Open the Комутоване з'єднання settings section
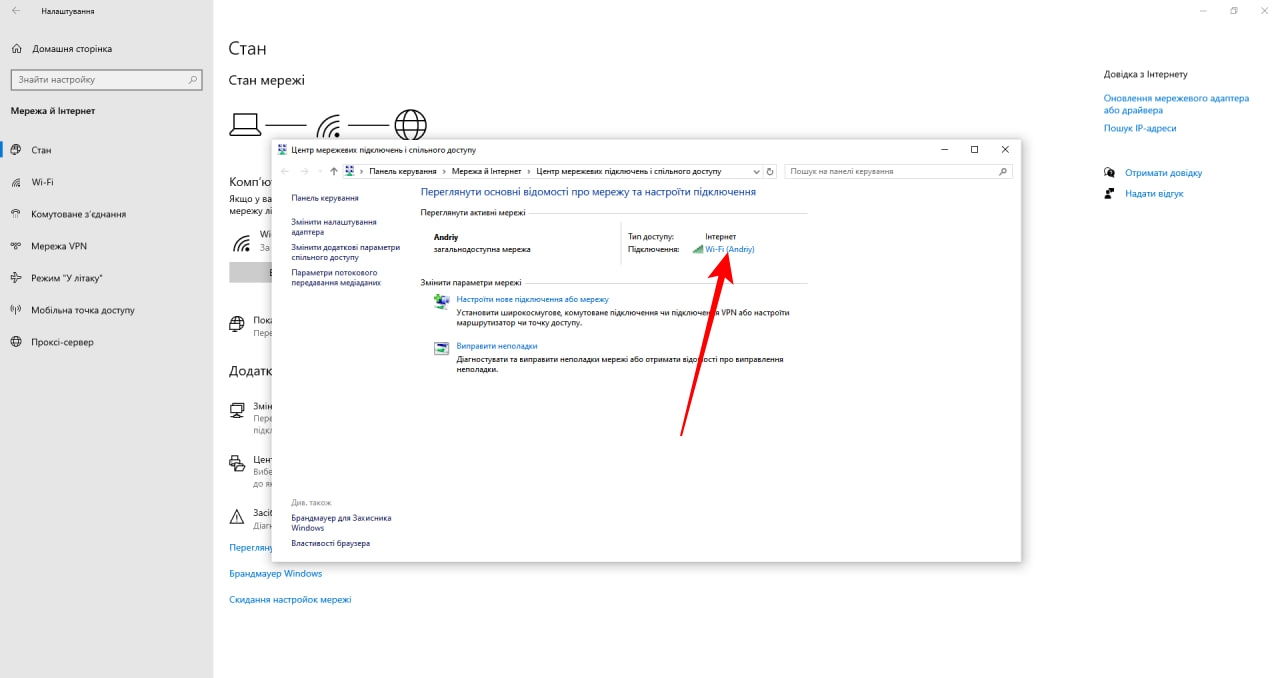This screenshot has height=678, width=1273. tap(78, 214)
